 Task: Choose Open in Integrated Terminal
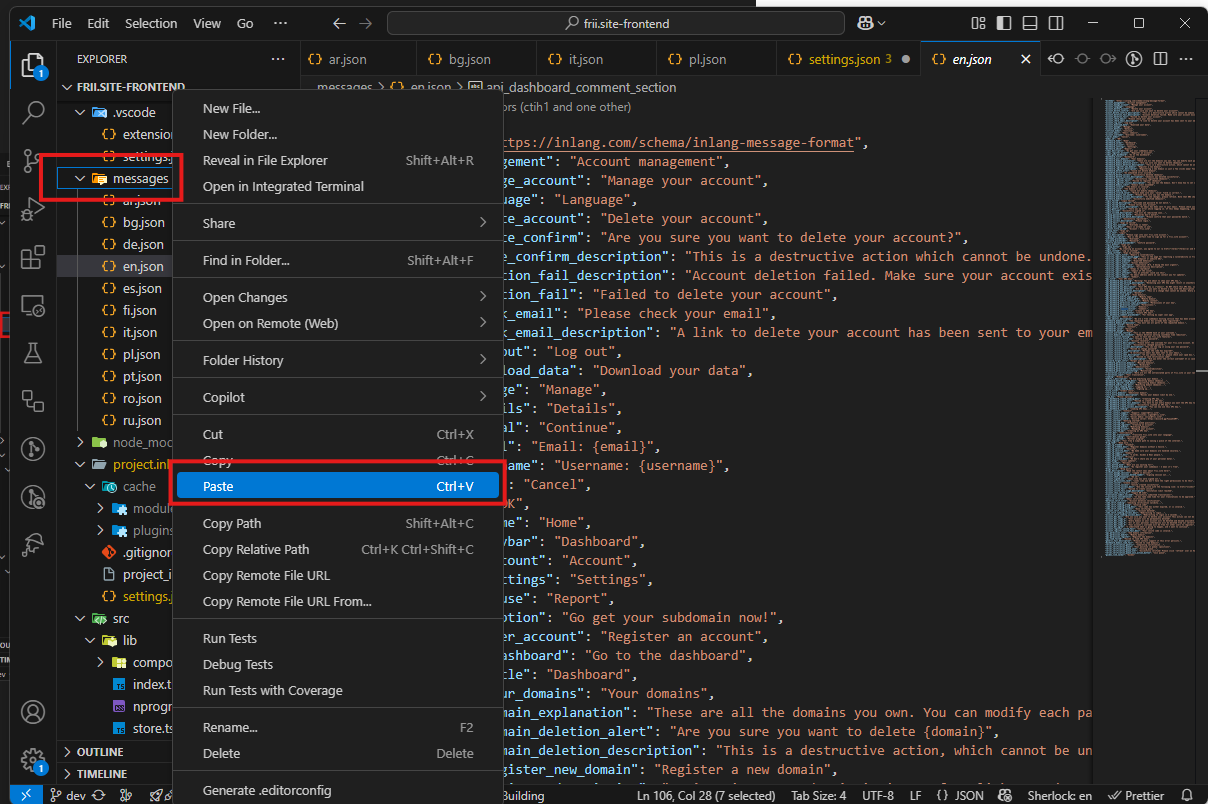click(x=337, y=186)
